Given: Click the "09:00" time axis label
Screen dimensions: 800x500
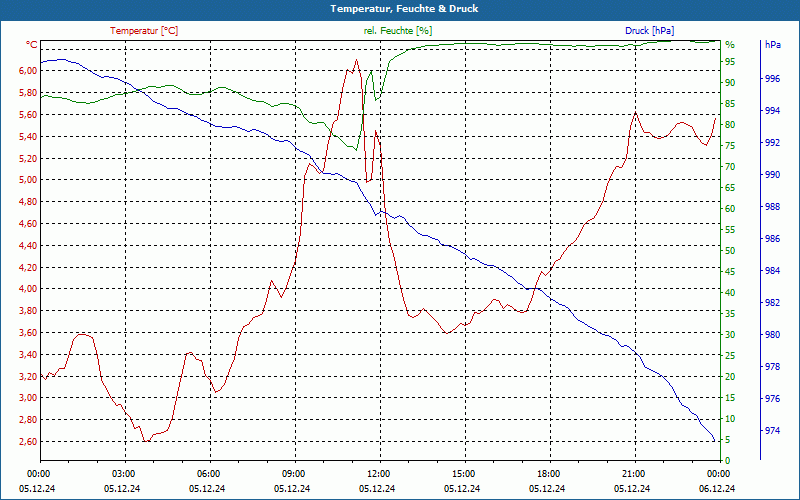Looking at the screenshot, I should coord(293,473).
